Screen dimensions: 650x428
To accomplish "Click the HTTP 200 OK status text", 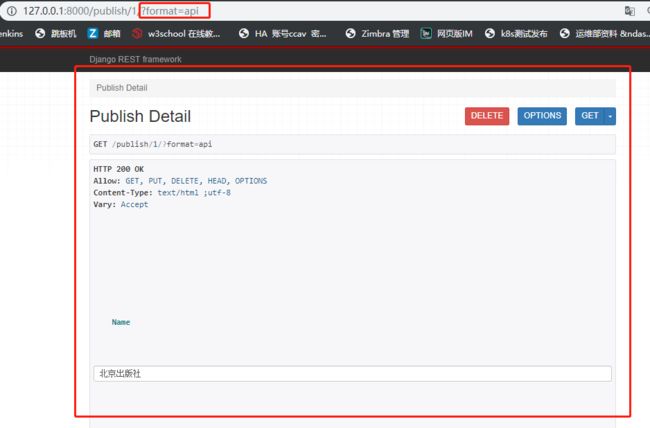I will [x=119, y=169].
